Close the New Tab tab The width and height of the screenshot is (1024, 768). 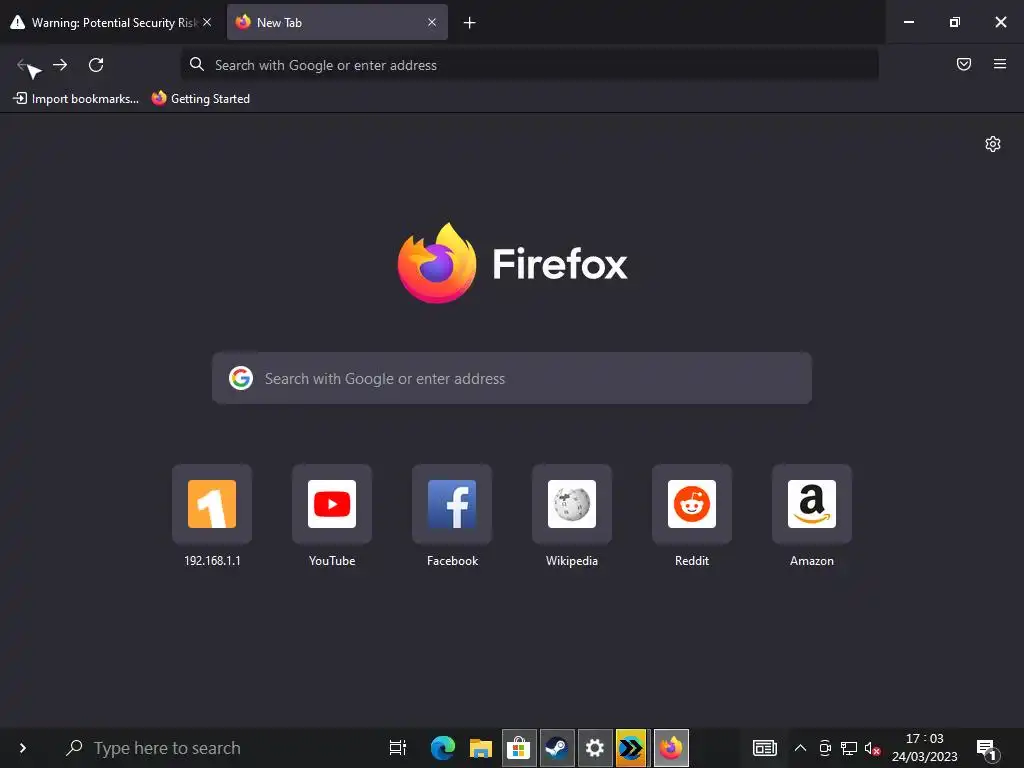(432, 22)
